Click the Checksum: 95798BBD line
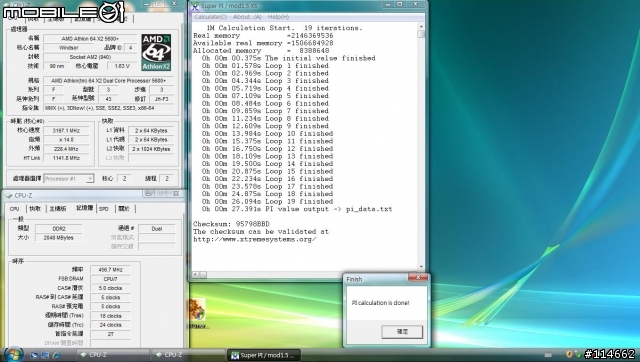 [231, 224]
